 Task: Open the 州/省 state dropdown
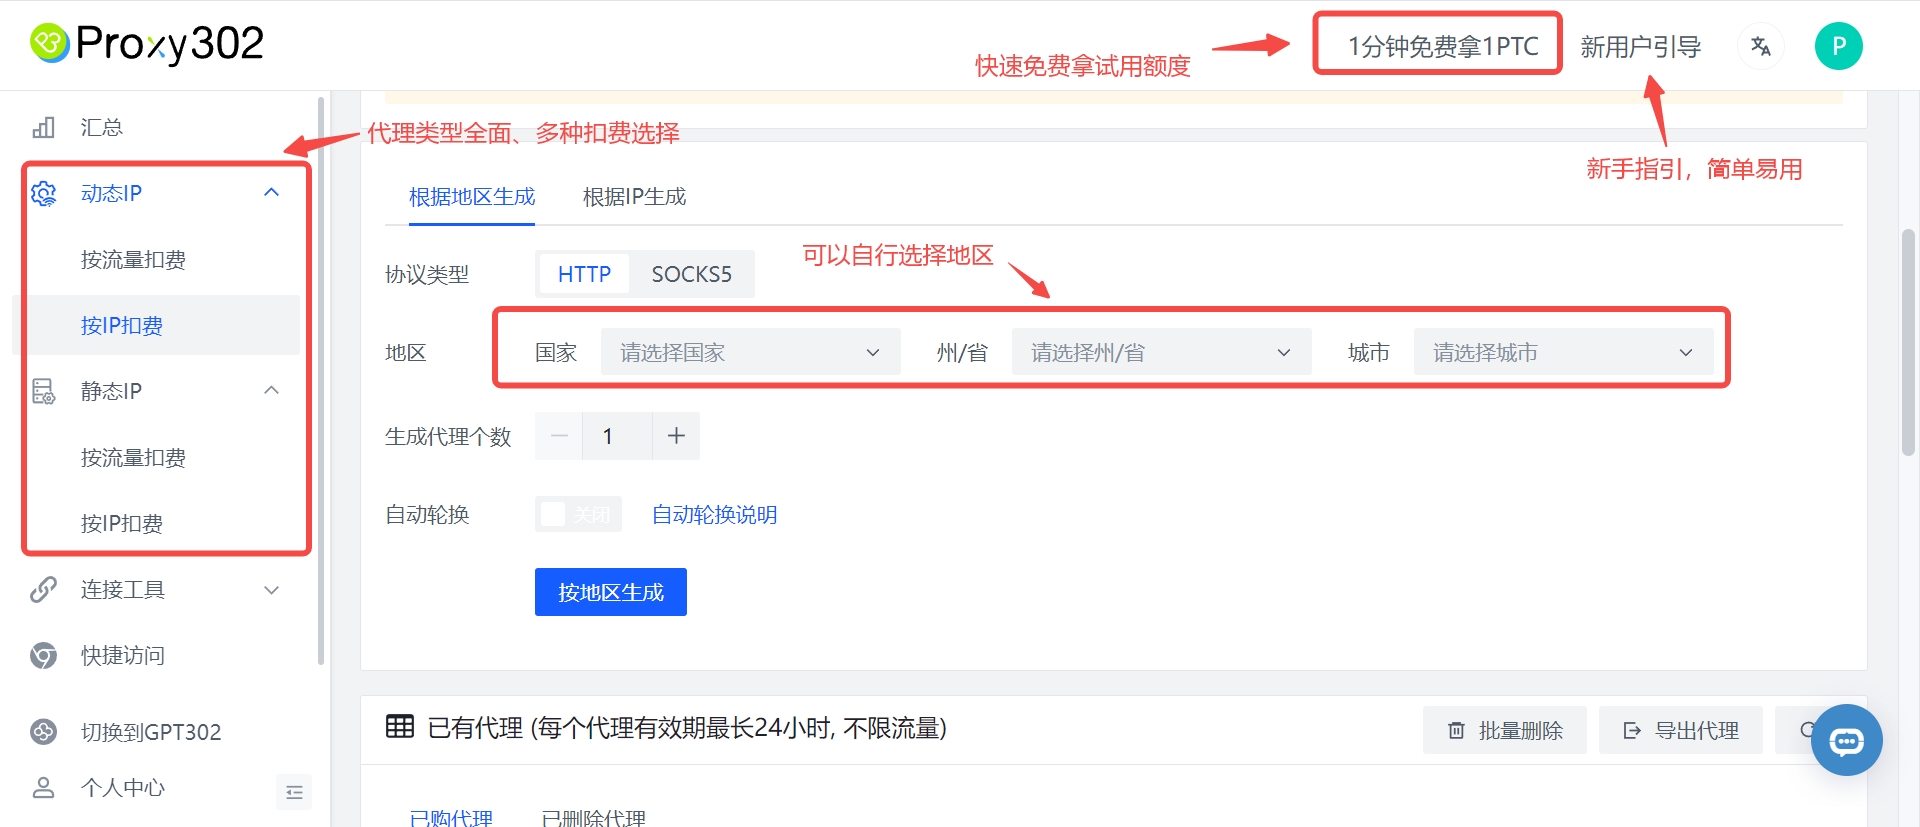click(x=1161, y=352)
